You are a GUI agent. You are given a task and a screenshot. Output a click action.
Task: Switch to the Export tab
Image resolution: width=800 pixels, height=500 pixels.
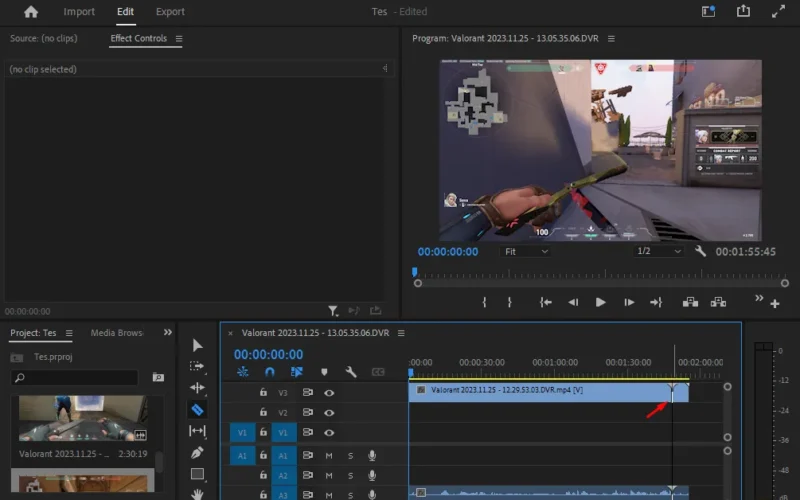(x=170, y=12)
